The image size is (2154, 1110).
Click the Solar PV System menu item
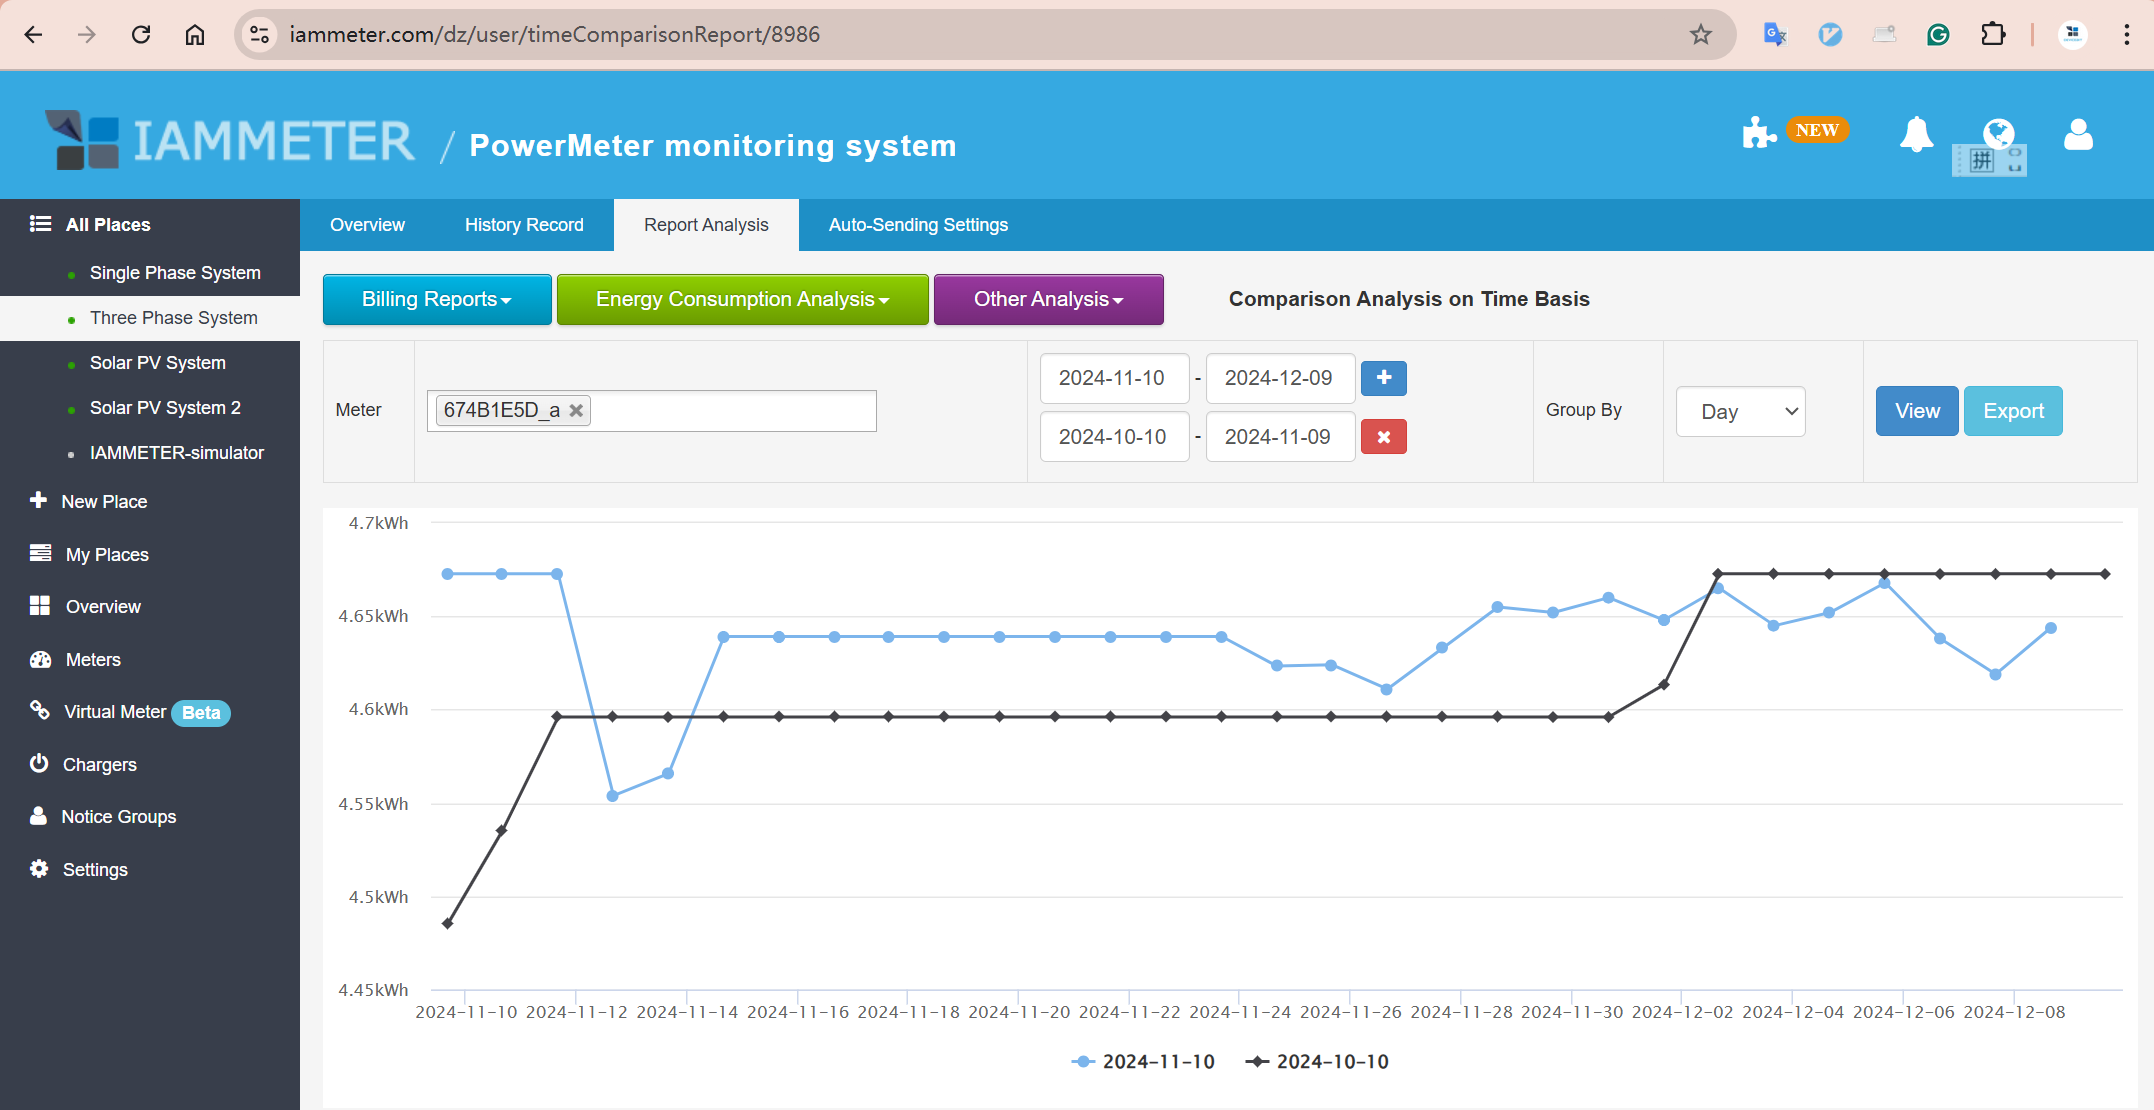coord(156,362)
